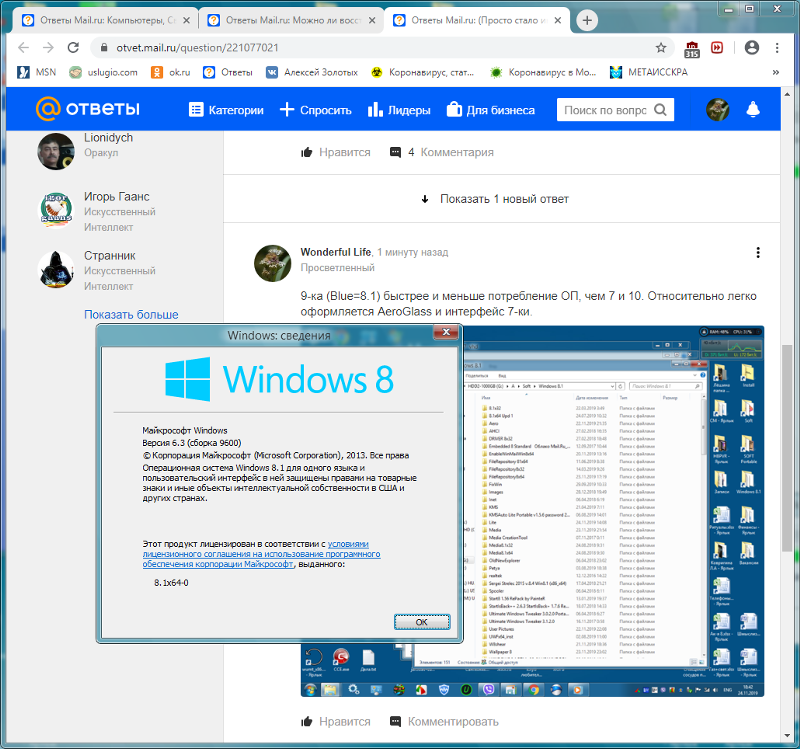Open the MSN bookmark
800x749 pixels.
[x=36, y=72]
